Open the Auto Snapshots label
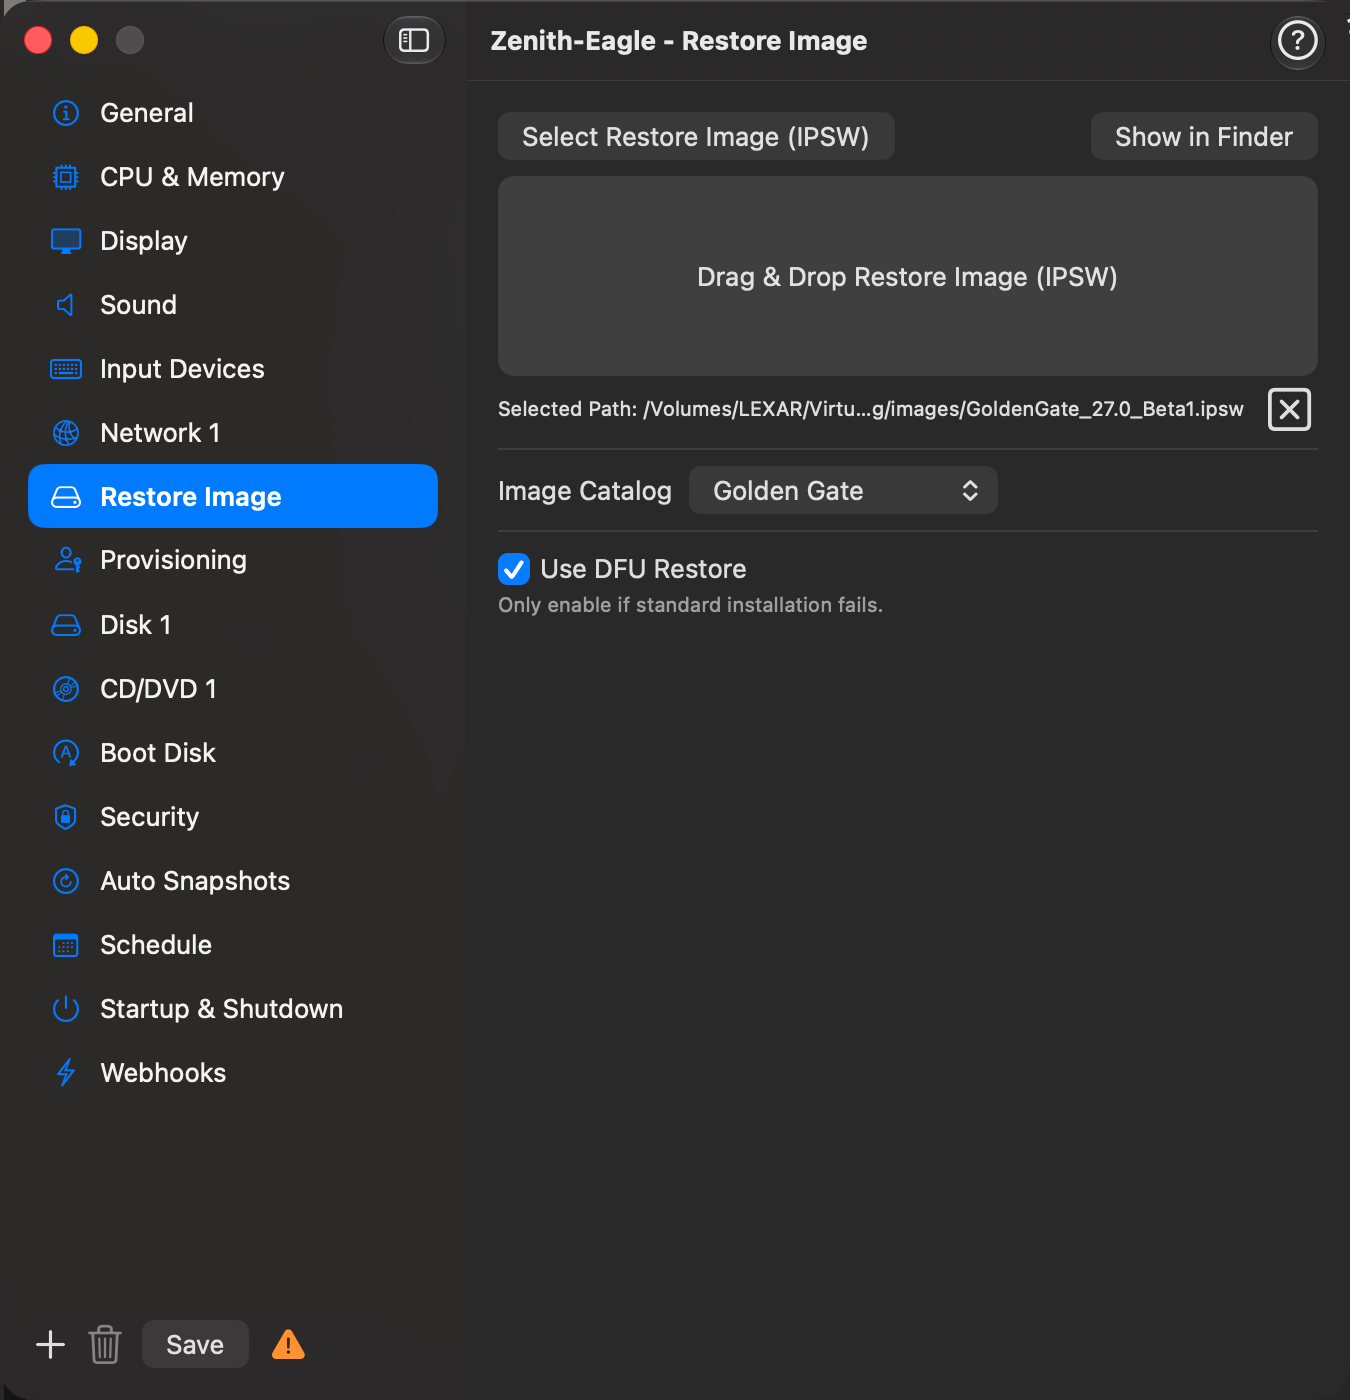Viewport: 1350px width, 1400px height. coord(195,881)
